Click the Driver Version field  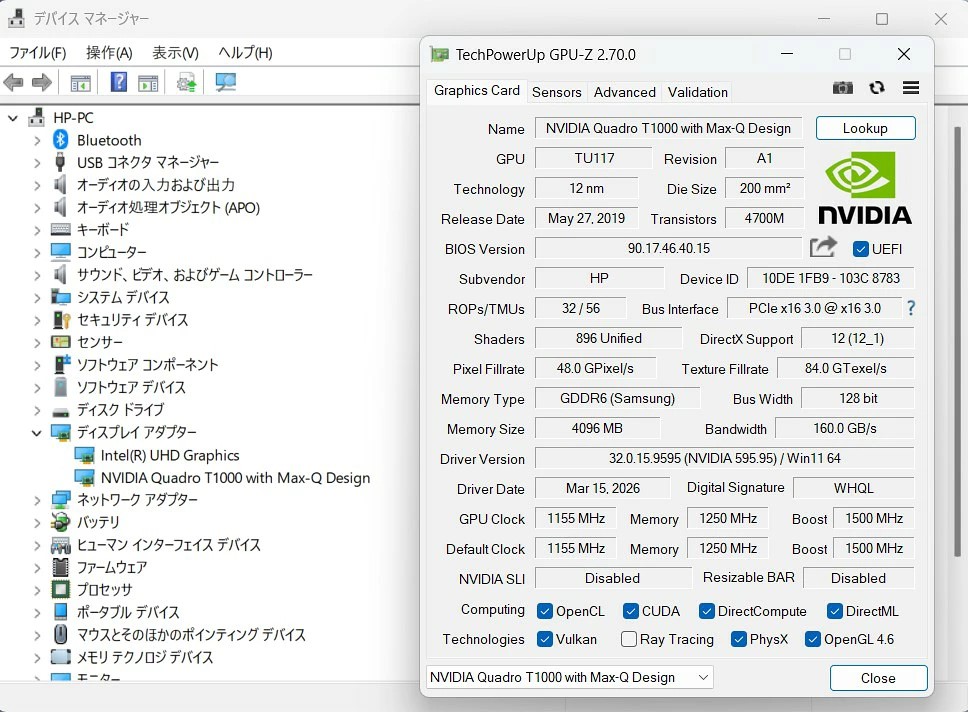point(724,458)
